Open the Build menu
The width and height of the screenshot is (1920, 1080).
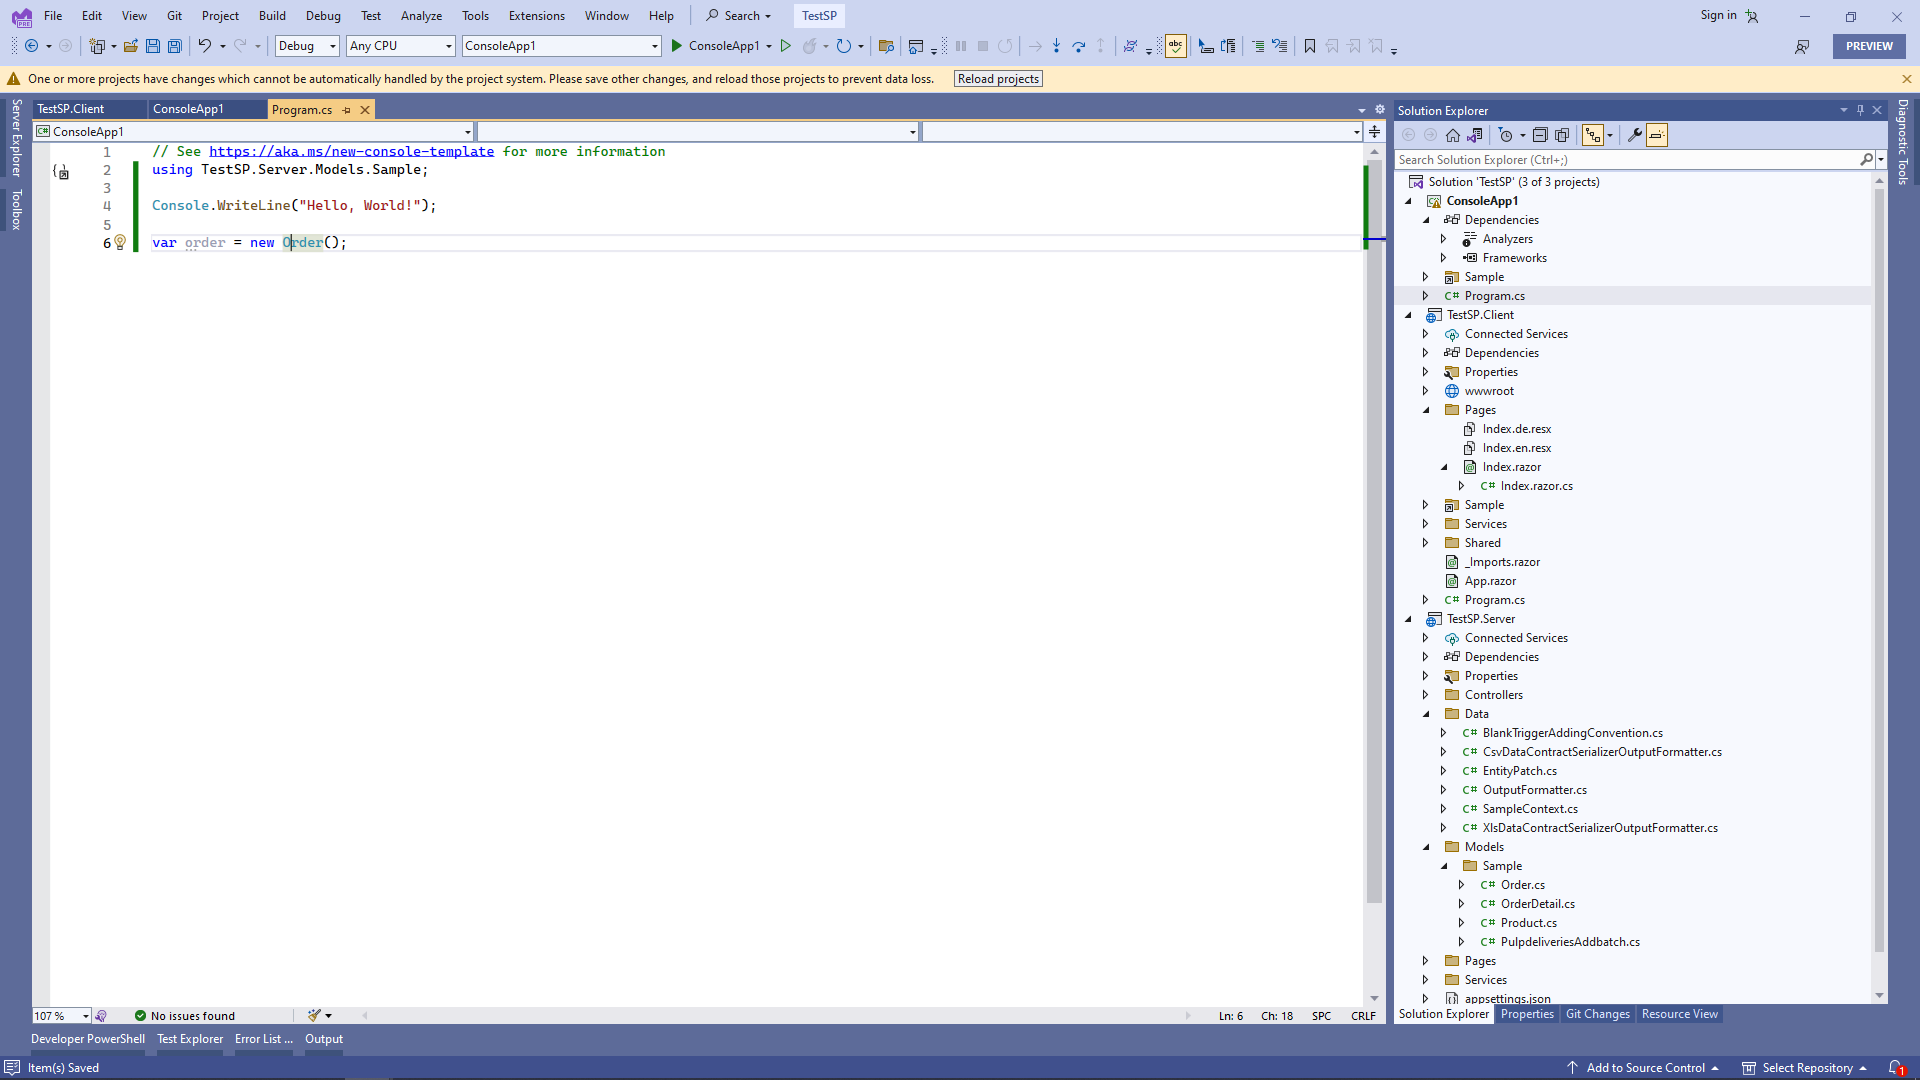point(272,16)
